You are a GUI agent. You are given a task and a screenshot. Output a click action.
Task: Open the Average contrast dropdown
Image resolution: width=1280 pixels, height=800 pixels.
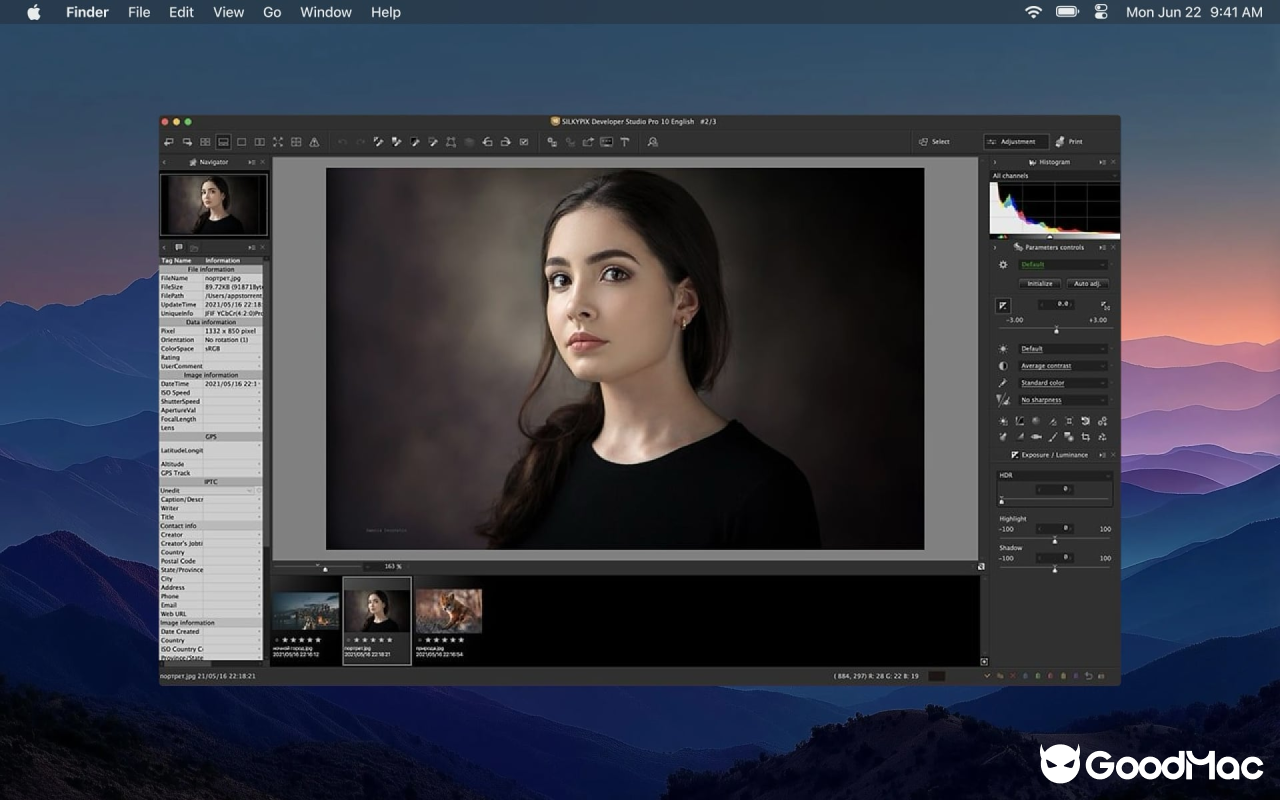(x=1063, y=366)
